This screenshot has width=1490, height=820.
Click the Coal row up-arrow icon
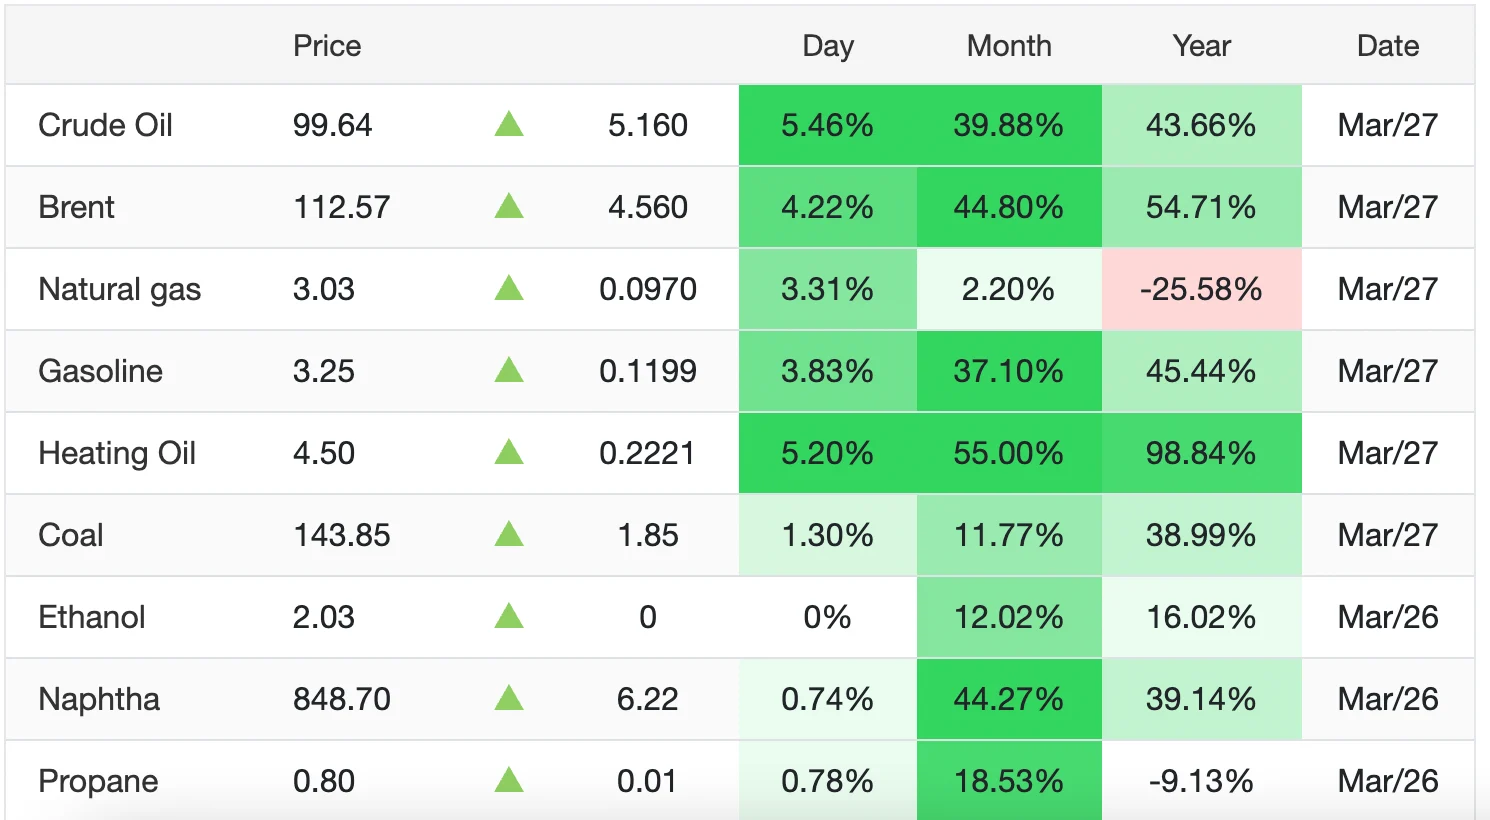click(x=509, y=535)
